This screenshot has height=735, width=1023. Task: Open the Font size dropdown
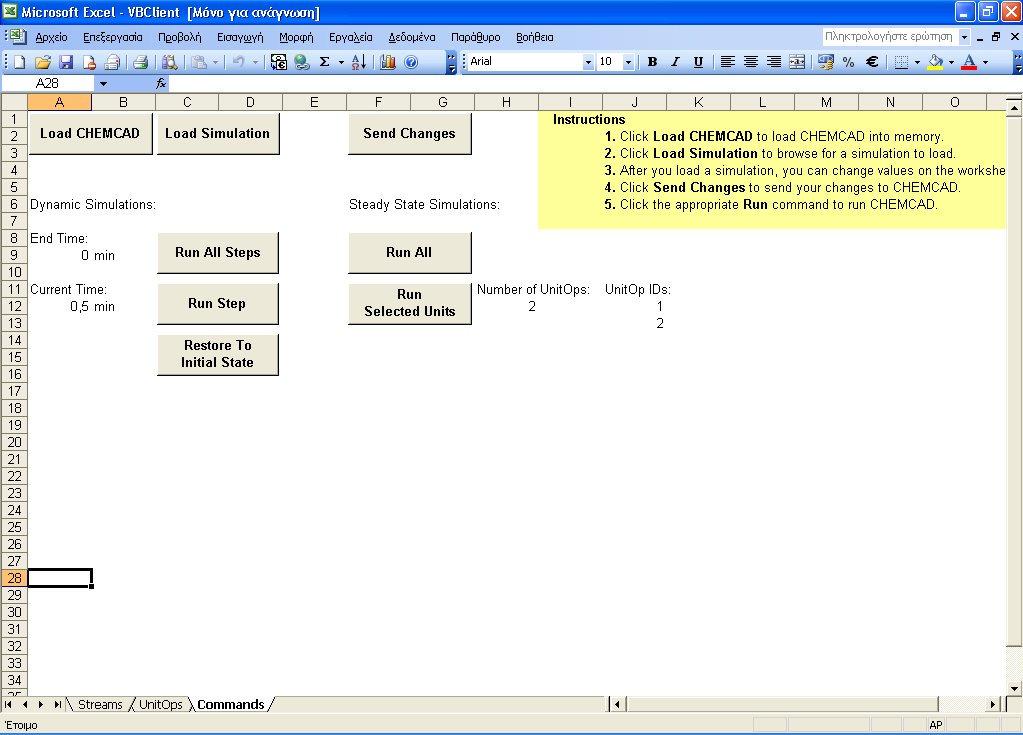coord(628,62)
